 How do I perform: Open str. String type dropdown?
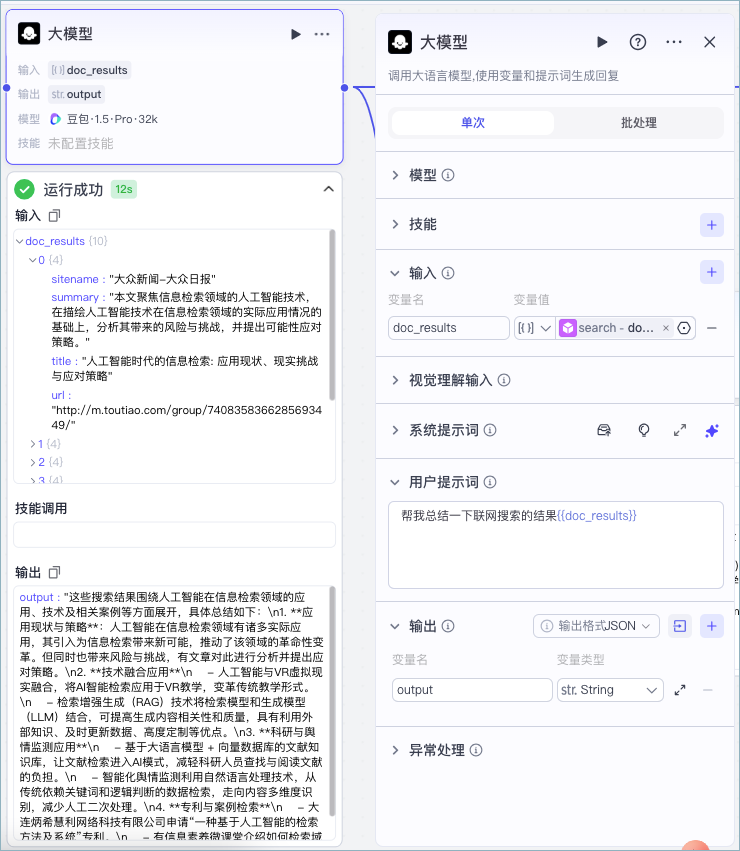[x=610, y=690]
